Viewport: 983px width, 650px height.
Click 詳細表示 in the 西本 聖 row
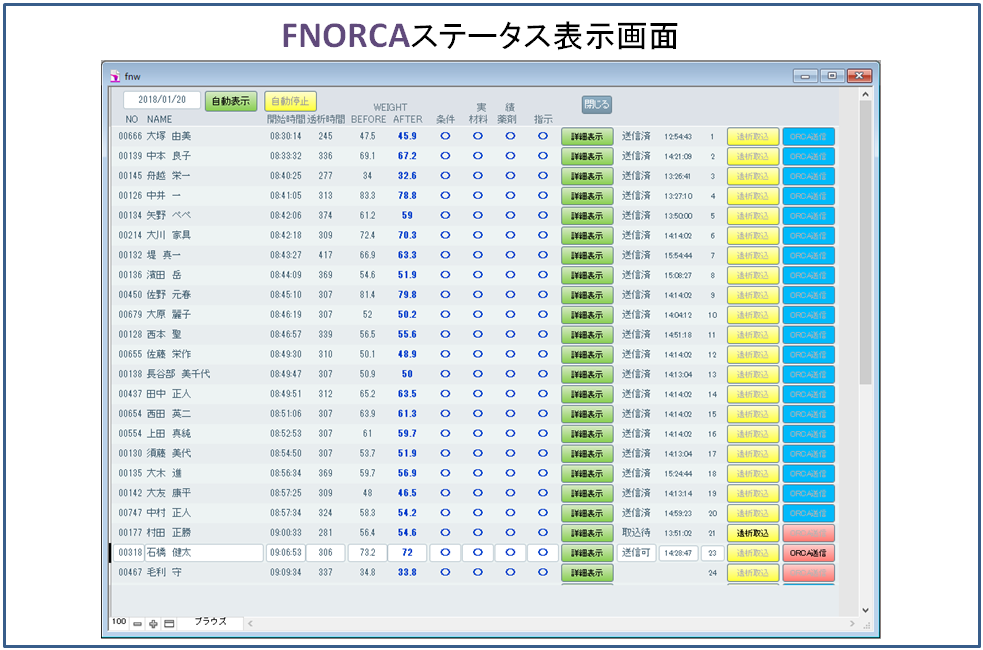587,335
